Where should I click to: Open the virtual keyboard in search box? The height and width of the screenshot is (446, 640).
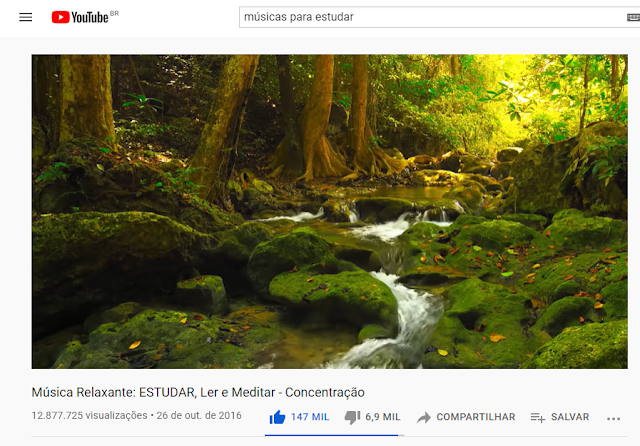pyautogui.click(x=633, y=17)
